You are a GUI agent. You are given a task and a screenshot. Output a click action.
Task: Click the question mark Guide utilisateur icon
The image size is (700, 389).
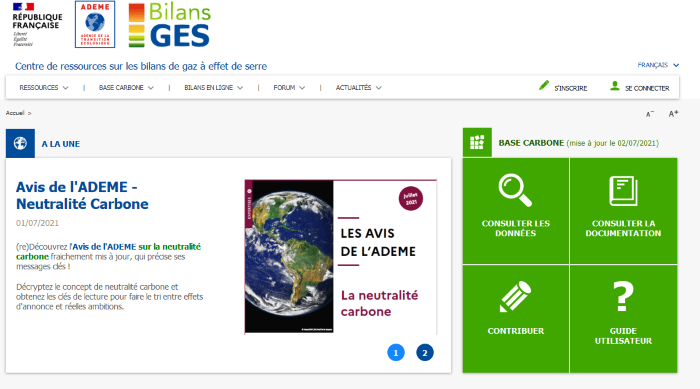point(623,296)
